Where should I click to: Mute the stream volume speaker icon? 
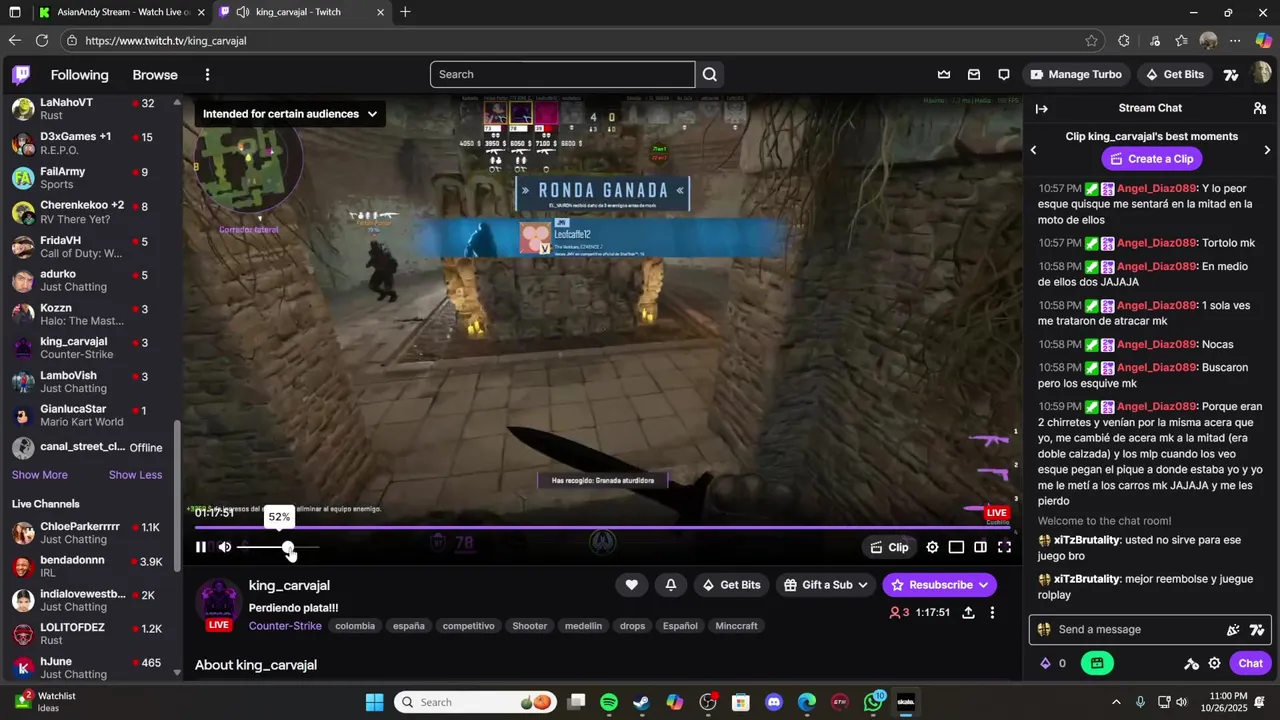(x=225, y=547)
